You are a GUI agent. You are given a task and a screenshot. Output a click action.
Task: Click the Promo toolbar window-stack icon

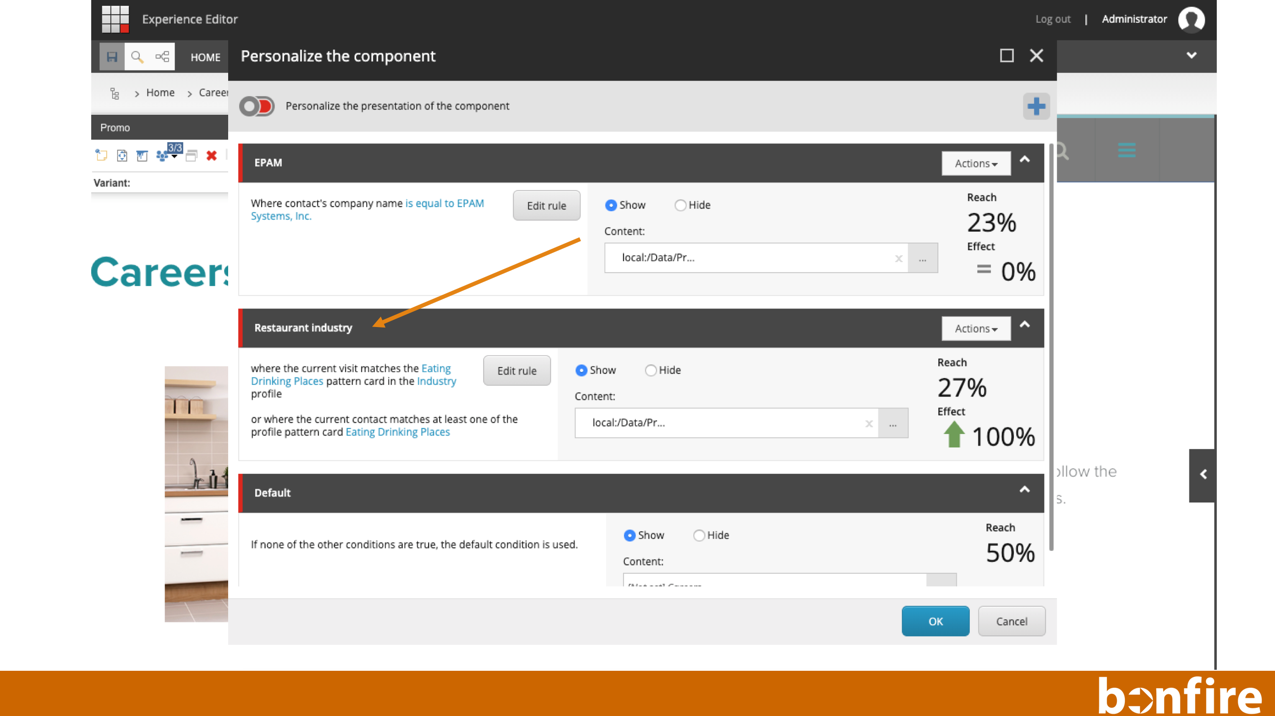191,156
